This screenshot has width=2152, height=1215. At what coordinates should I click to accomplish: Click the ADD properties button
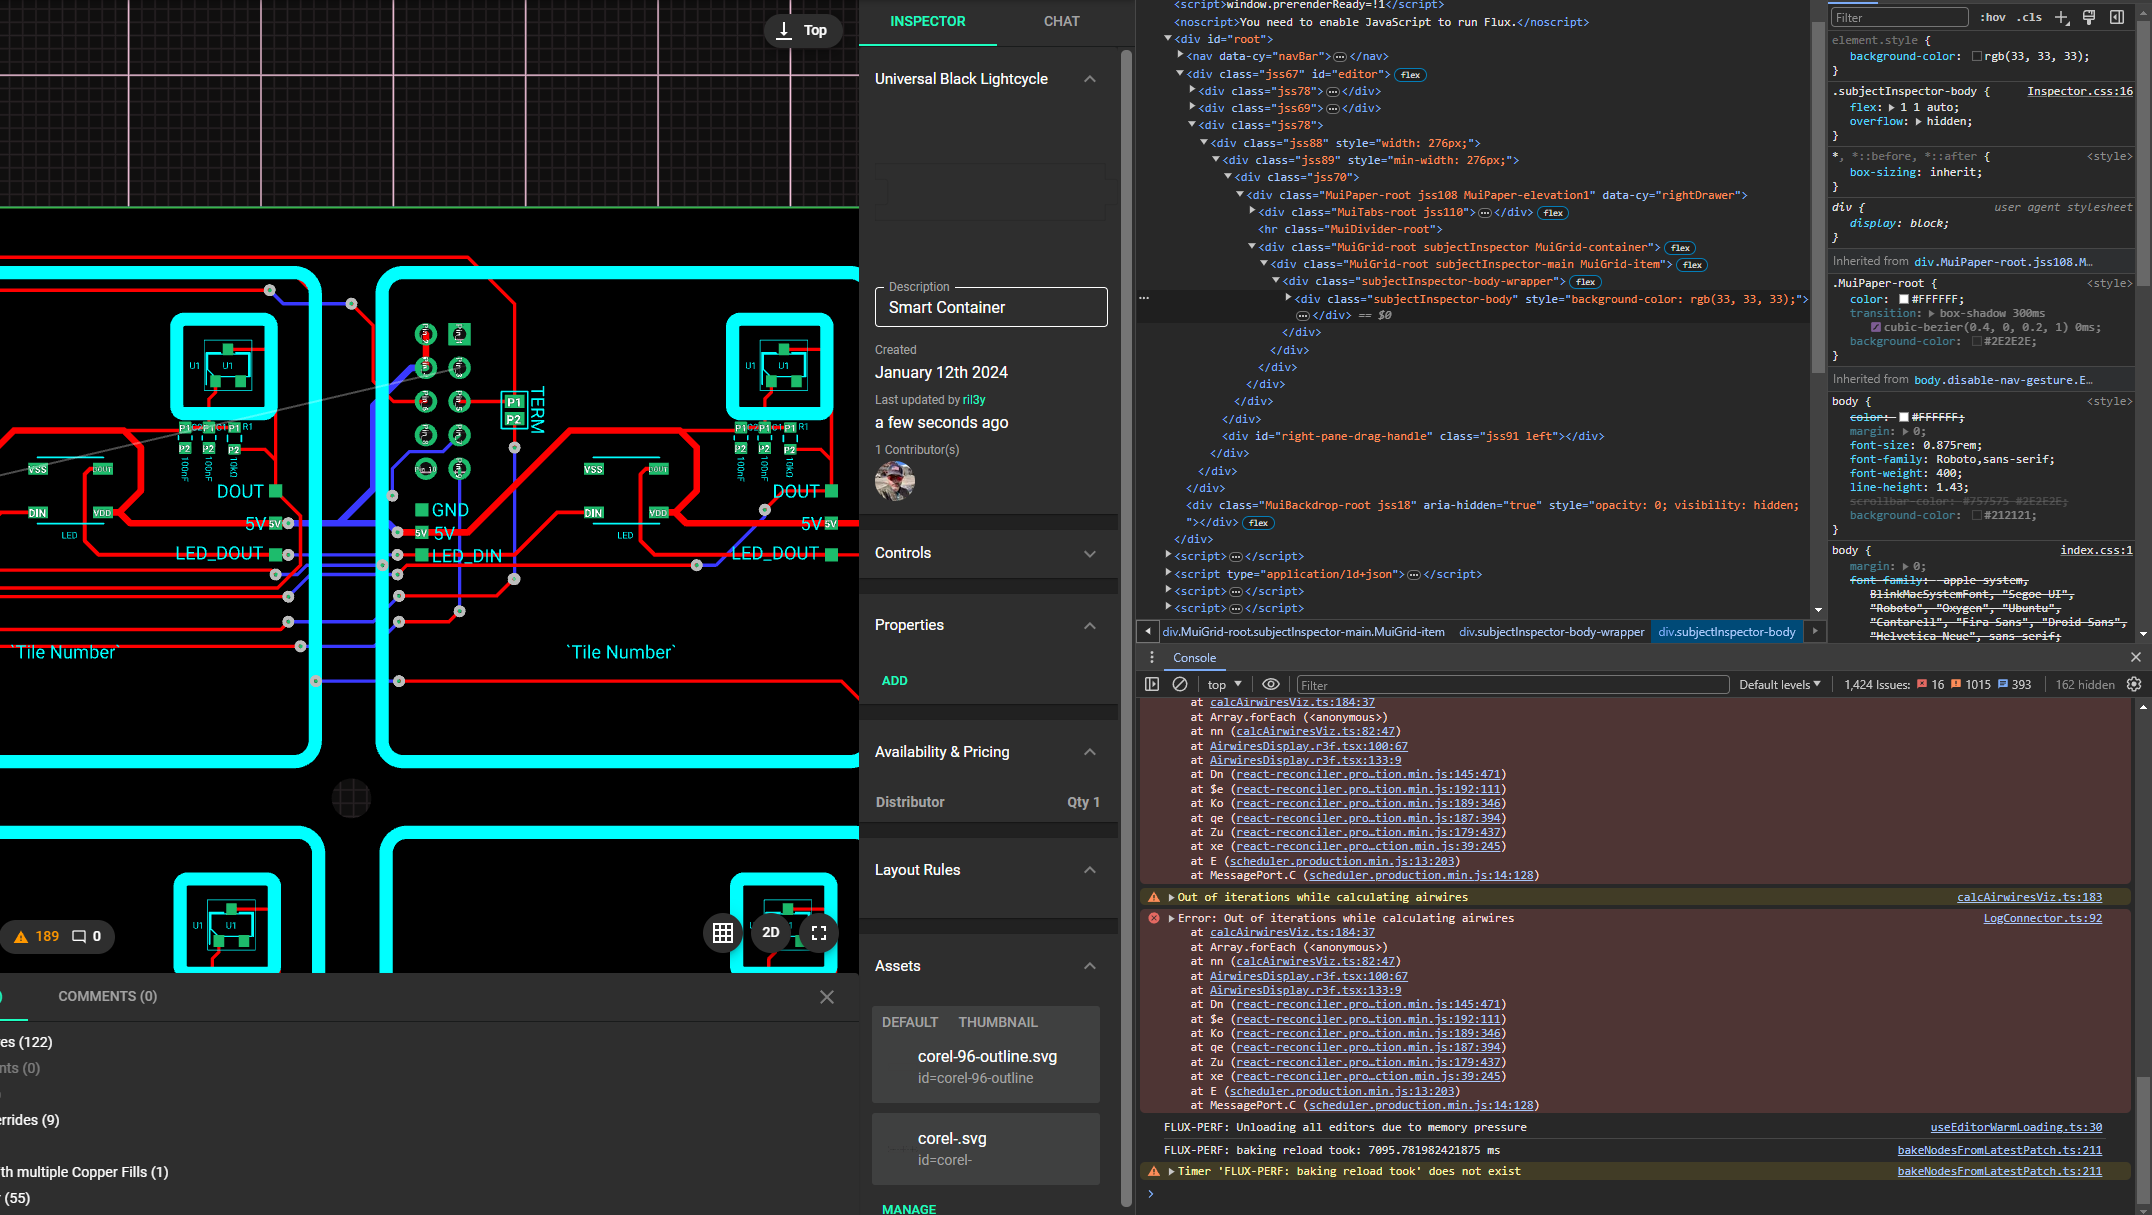pyautogui.click(x=894, y=681)
